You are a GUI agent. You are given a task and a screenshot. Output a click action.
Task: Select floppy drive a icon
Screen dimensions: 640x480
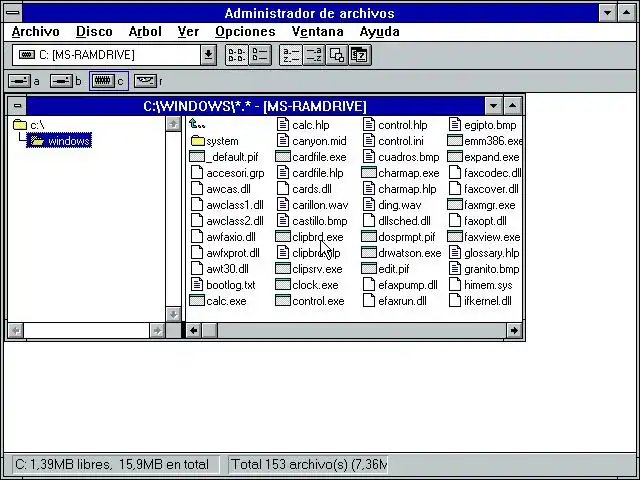[20, 81]
